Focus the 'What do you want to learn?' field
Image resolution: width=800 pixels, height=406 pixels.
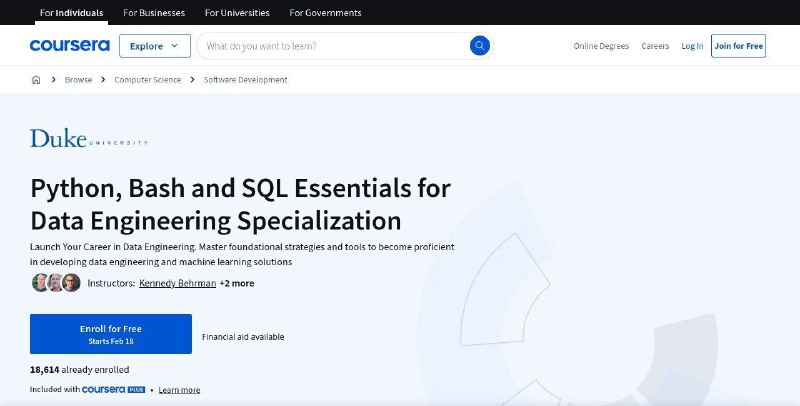tap(334, 46)
